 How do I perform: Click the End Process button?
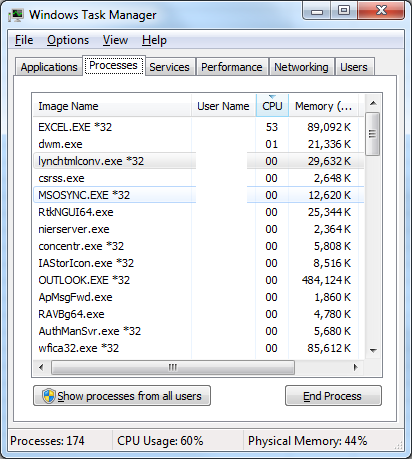click(x=333, y=396)
